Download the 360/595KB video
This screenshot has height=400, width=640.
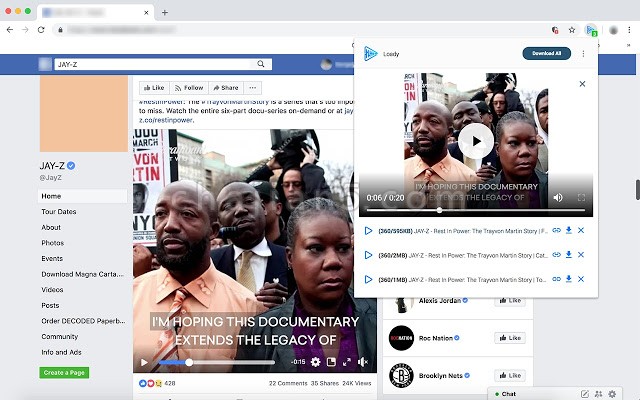(569, 230)
